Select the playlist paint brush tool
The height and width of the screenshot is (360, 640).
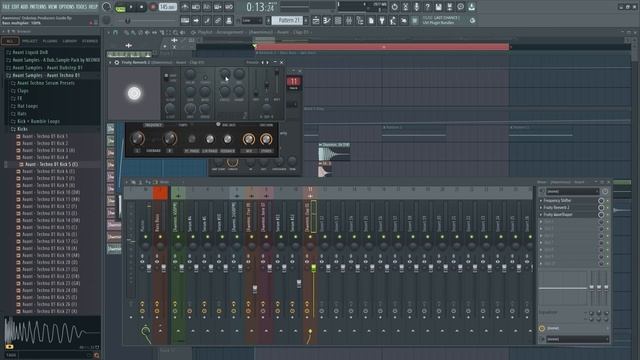point(133,32)
